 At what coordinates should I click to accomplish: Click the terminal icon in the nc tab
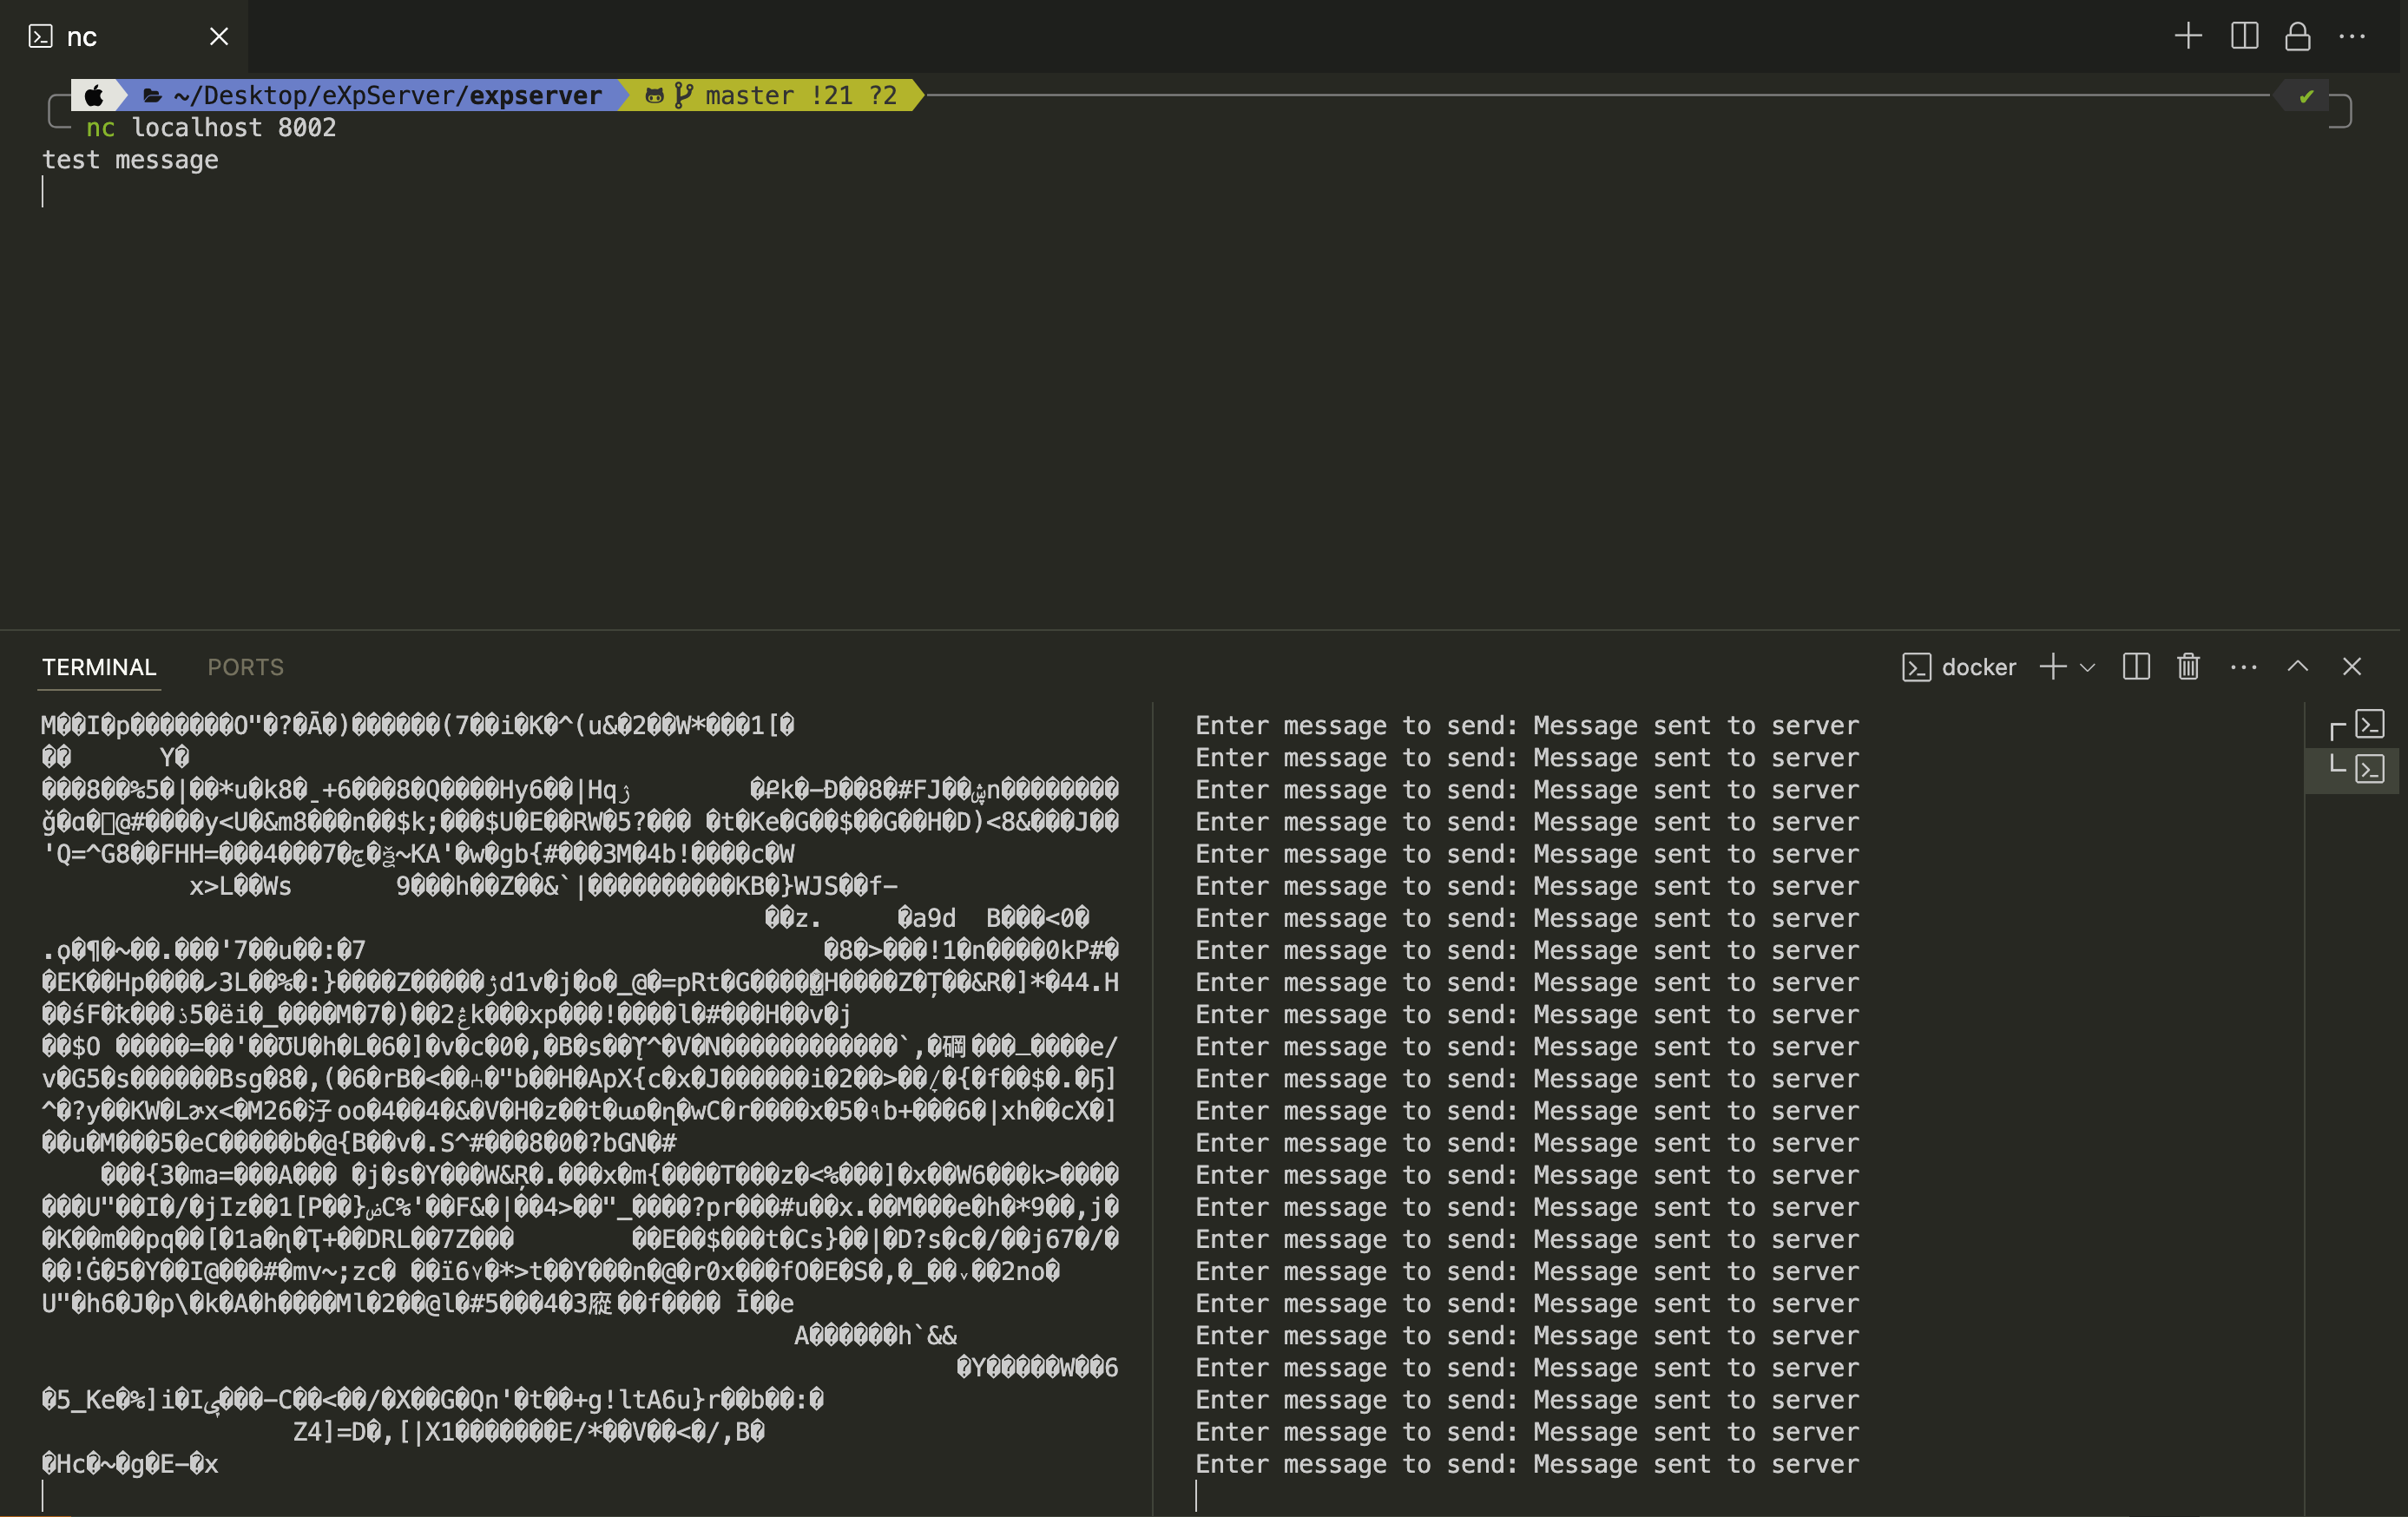[40, 37]
